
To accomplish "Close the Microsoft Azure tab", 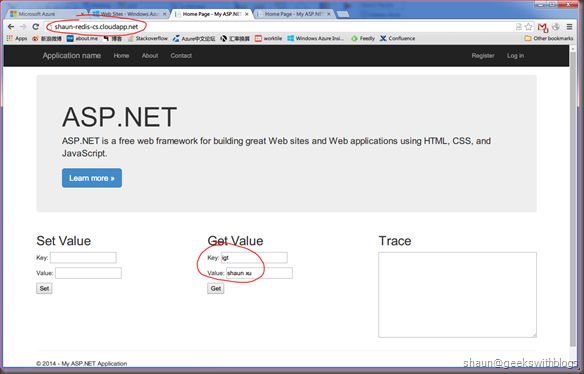I will point(82,14).
